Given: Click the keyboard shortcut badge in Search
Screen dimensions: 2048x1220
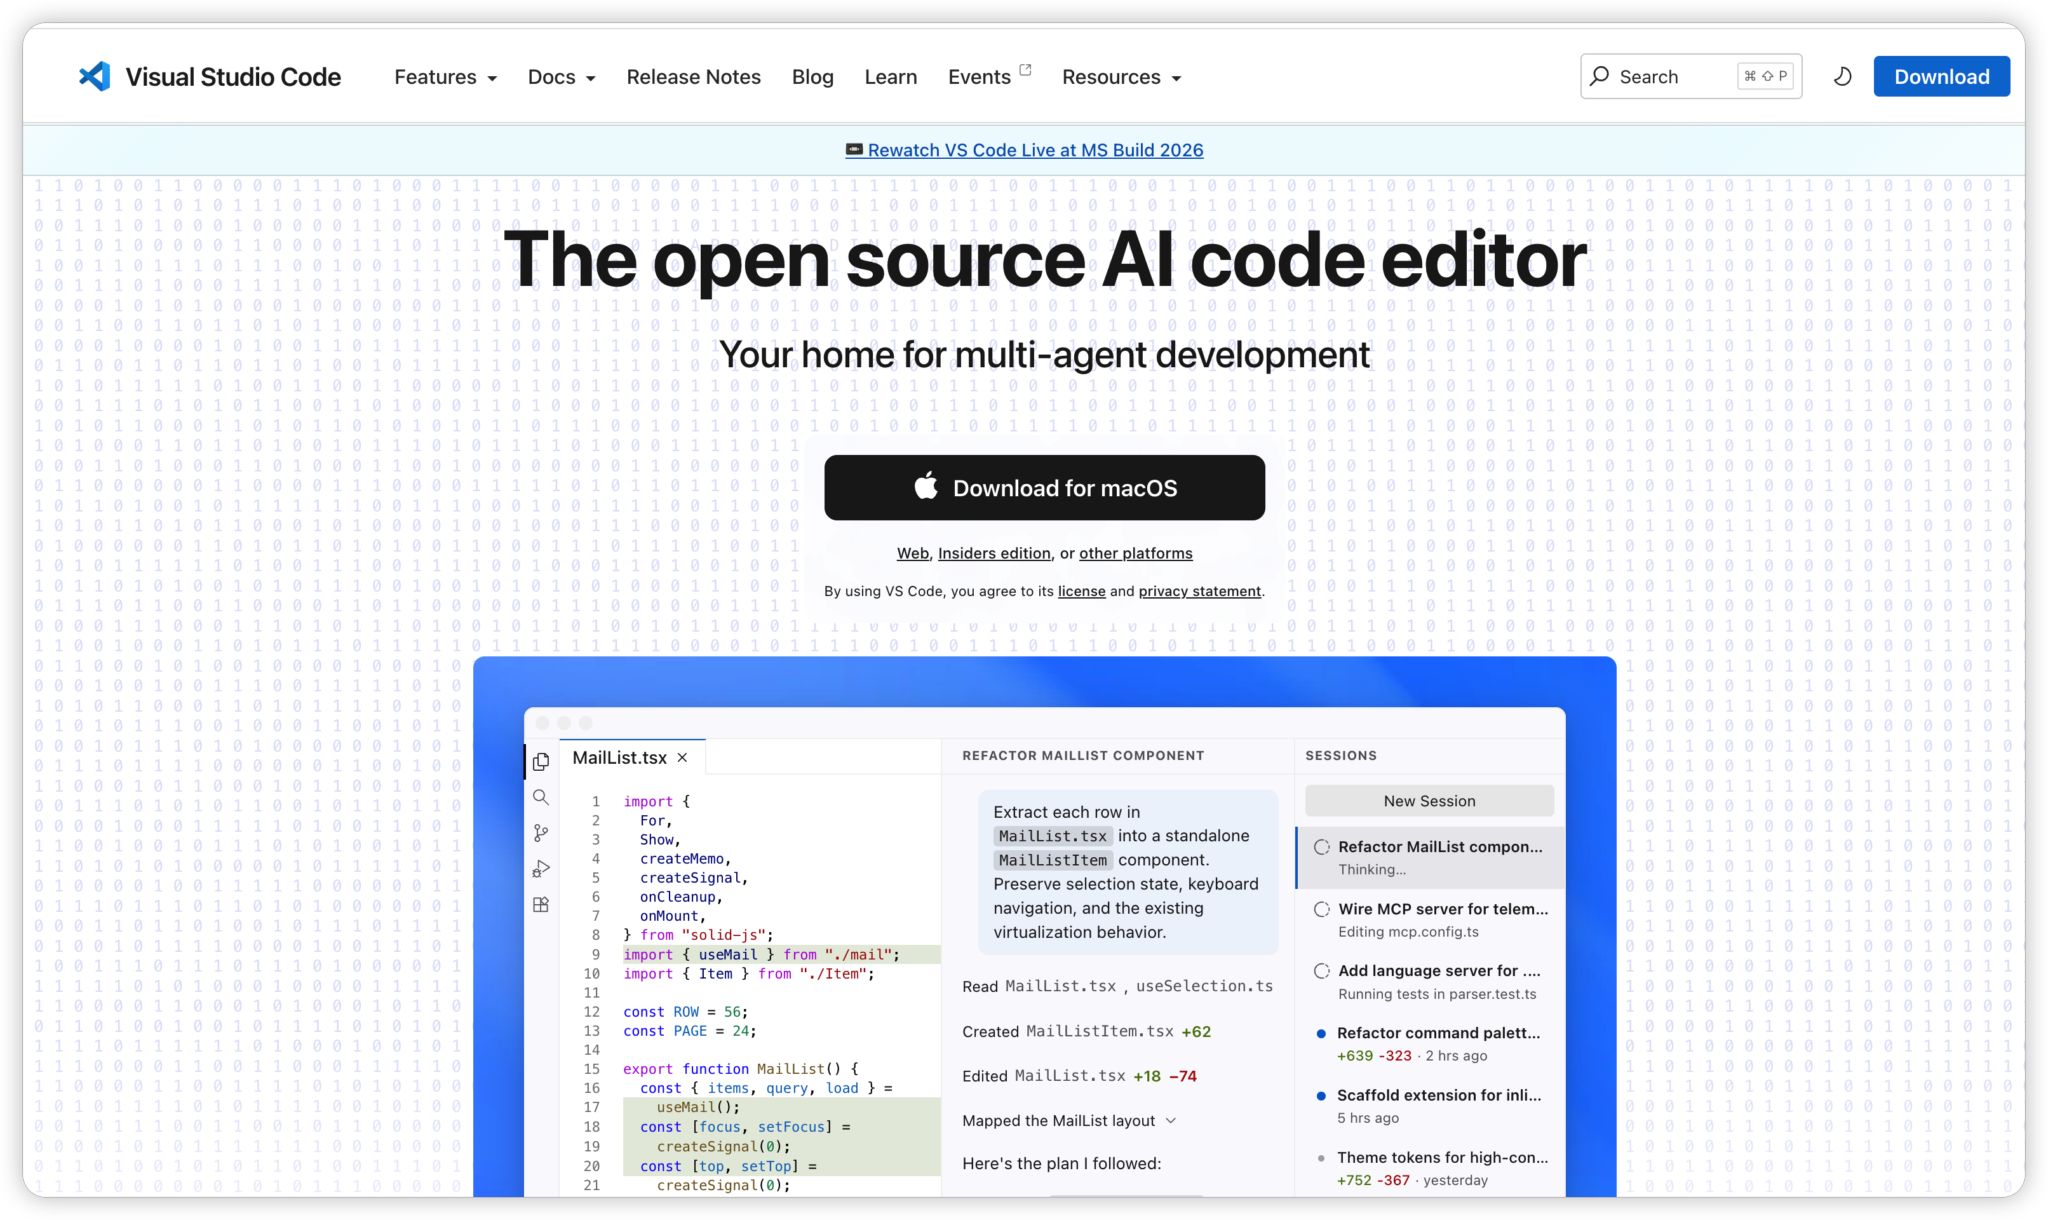Looking at the screenshot, I should pyautogui.click(x=1765, y=76).
